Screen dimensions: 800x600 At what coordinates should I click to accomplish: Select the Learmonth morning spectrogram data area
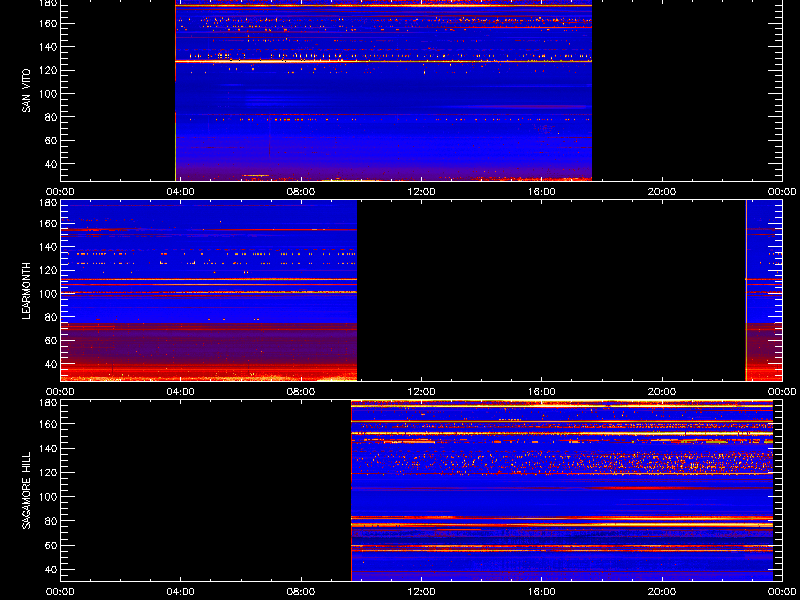(x=209, y=290)
